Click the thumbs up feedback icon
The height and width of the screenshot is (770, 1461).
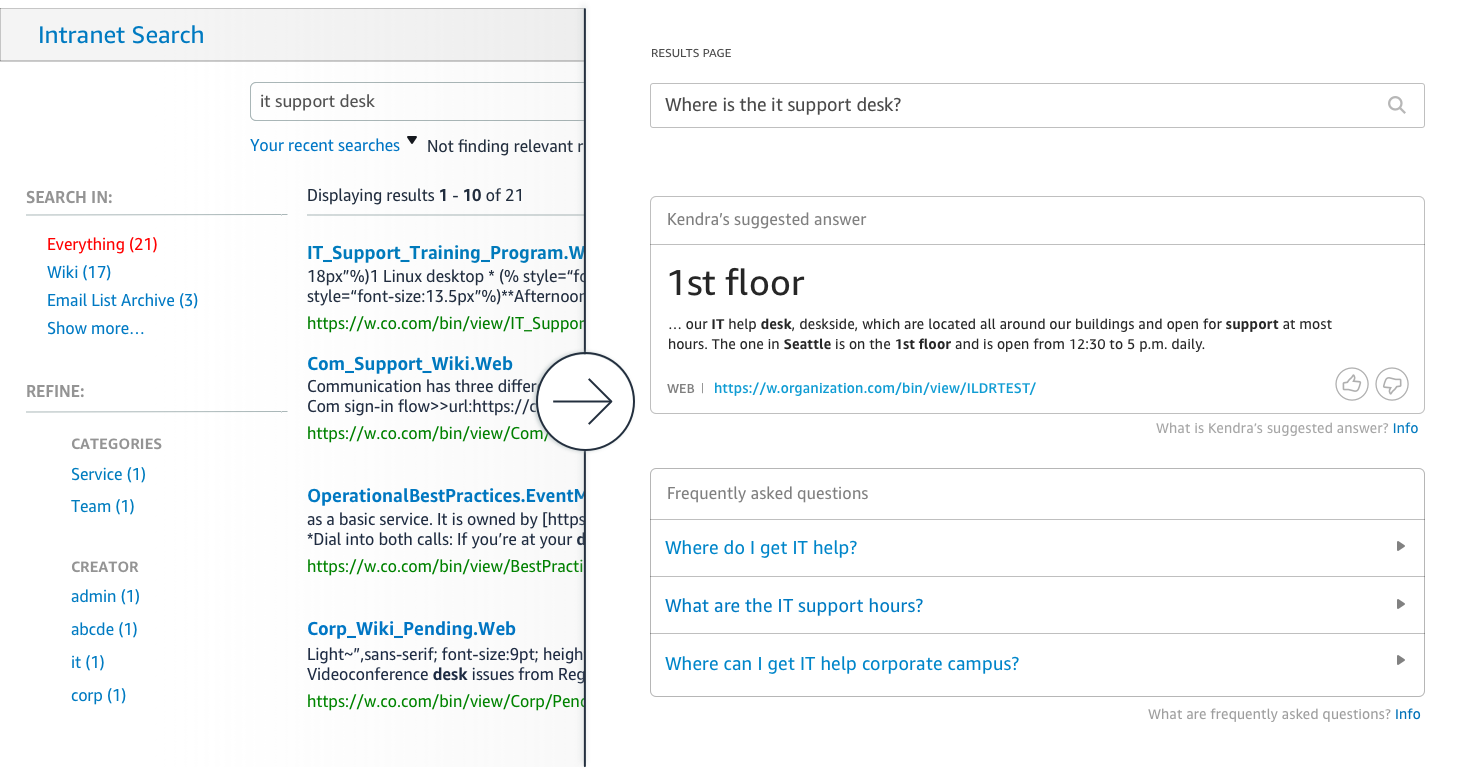(x=1351, y=383)
